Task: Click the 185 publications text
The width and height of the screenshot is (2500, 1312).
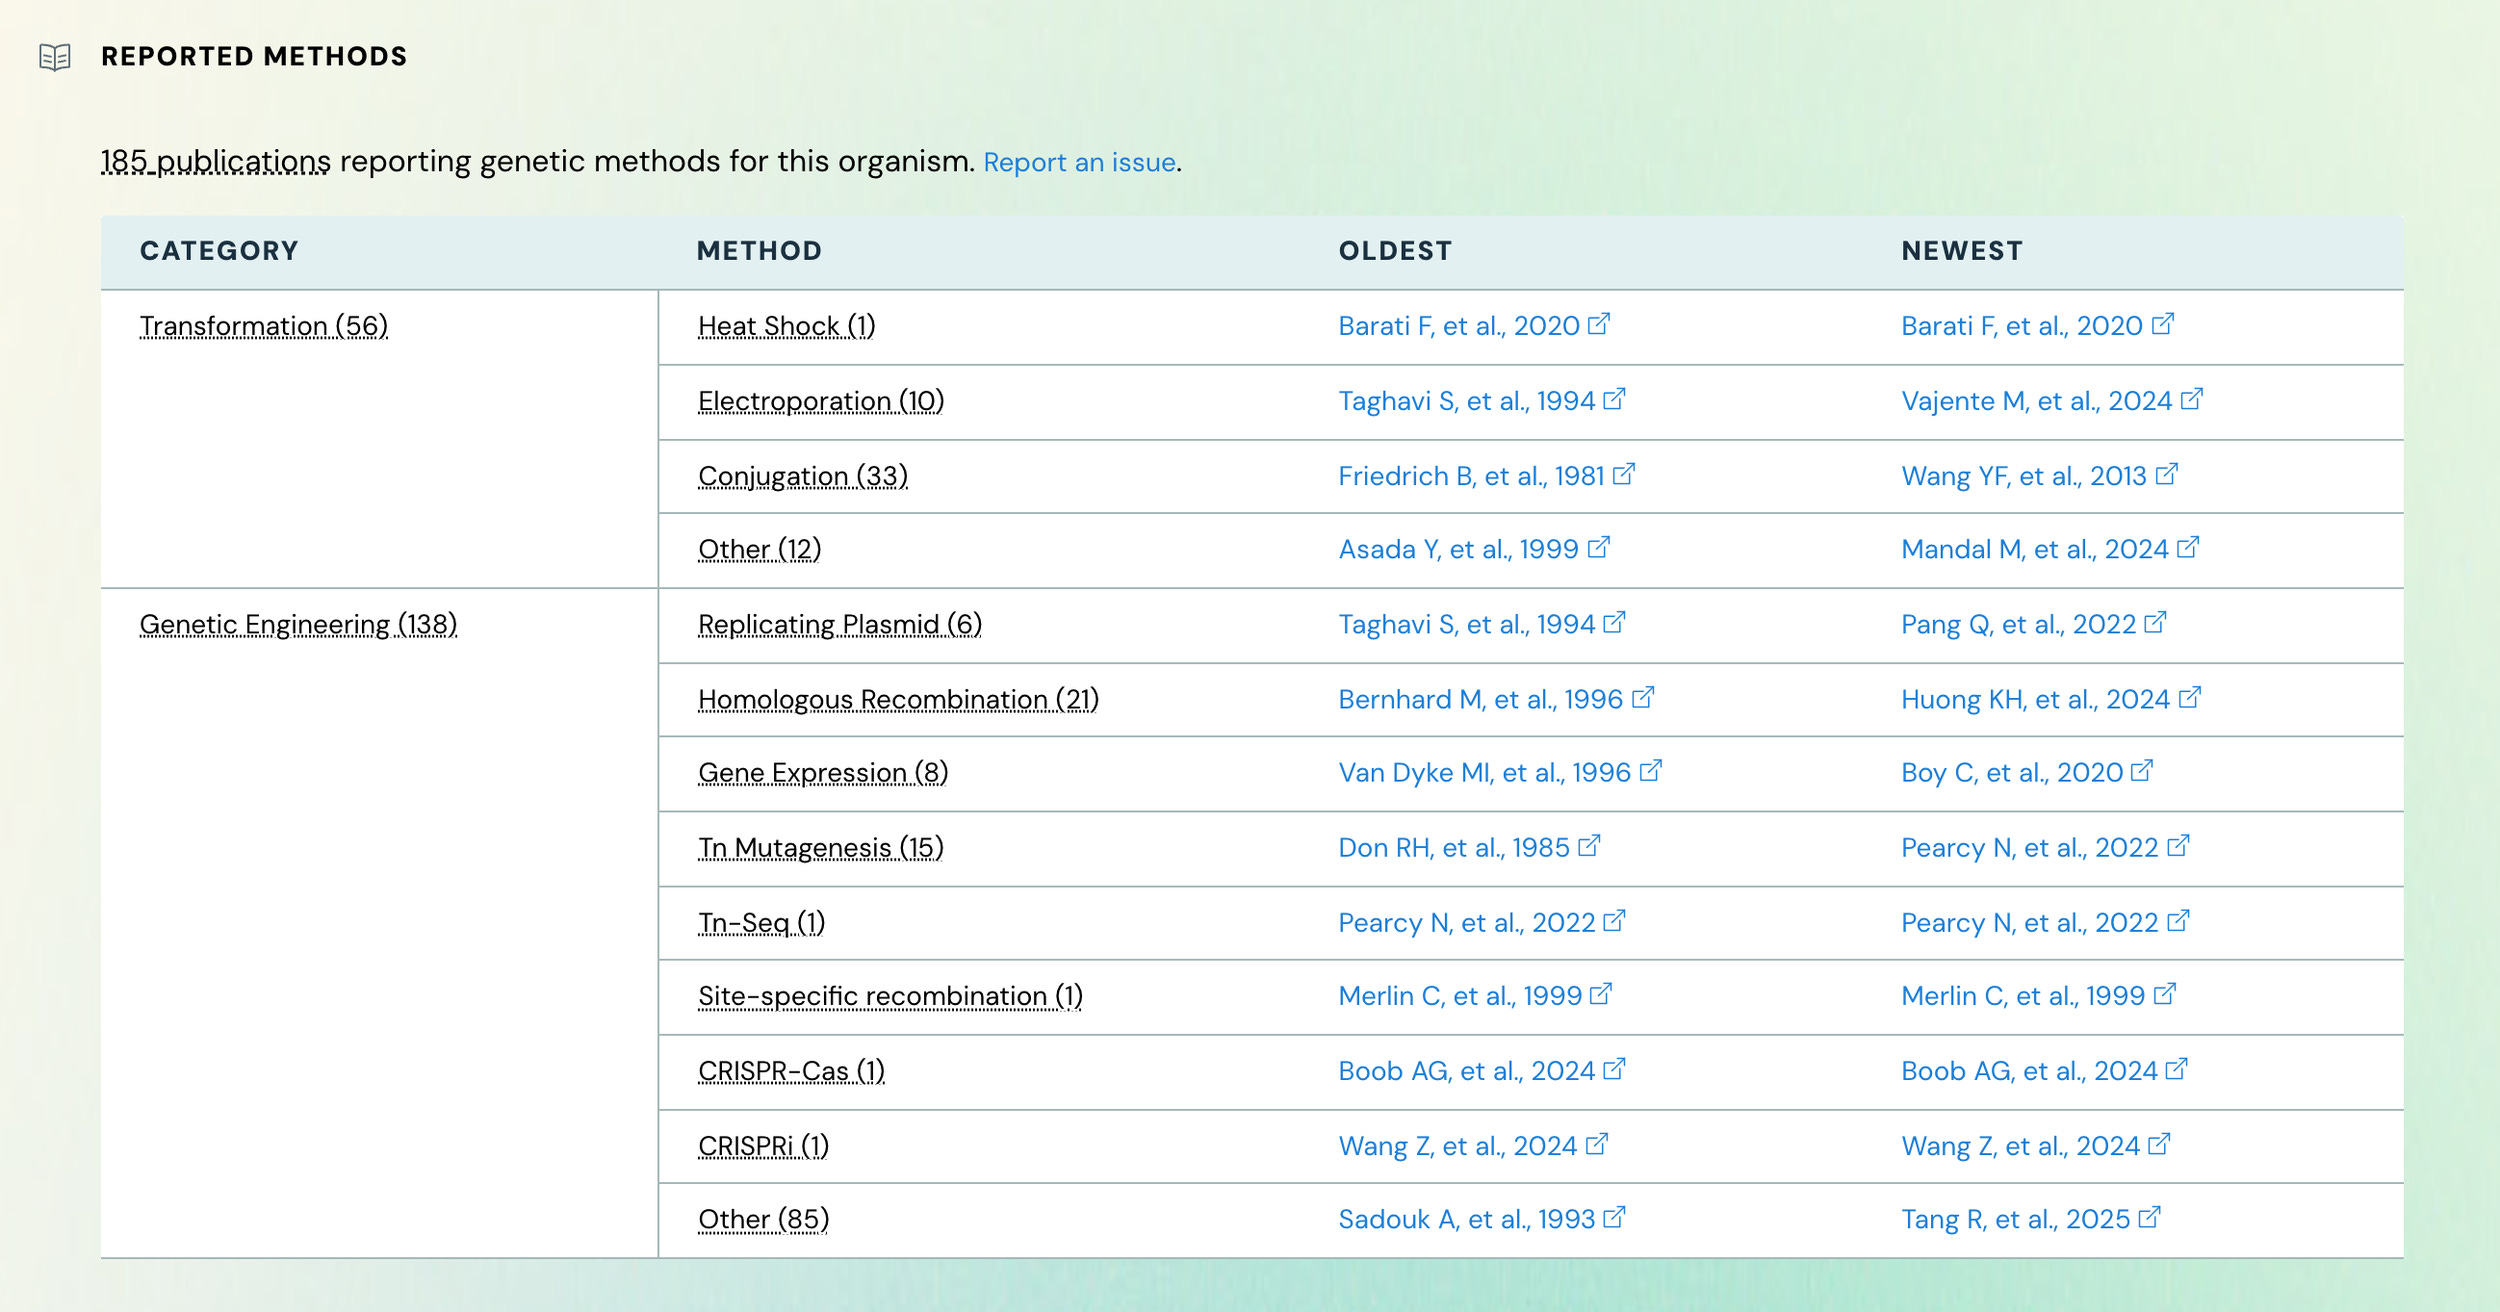Action: pyautogui.click(x=215, y=161)
